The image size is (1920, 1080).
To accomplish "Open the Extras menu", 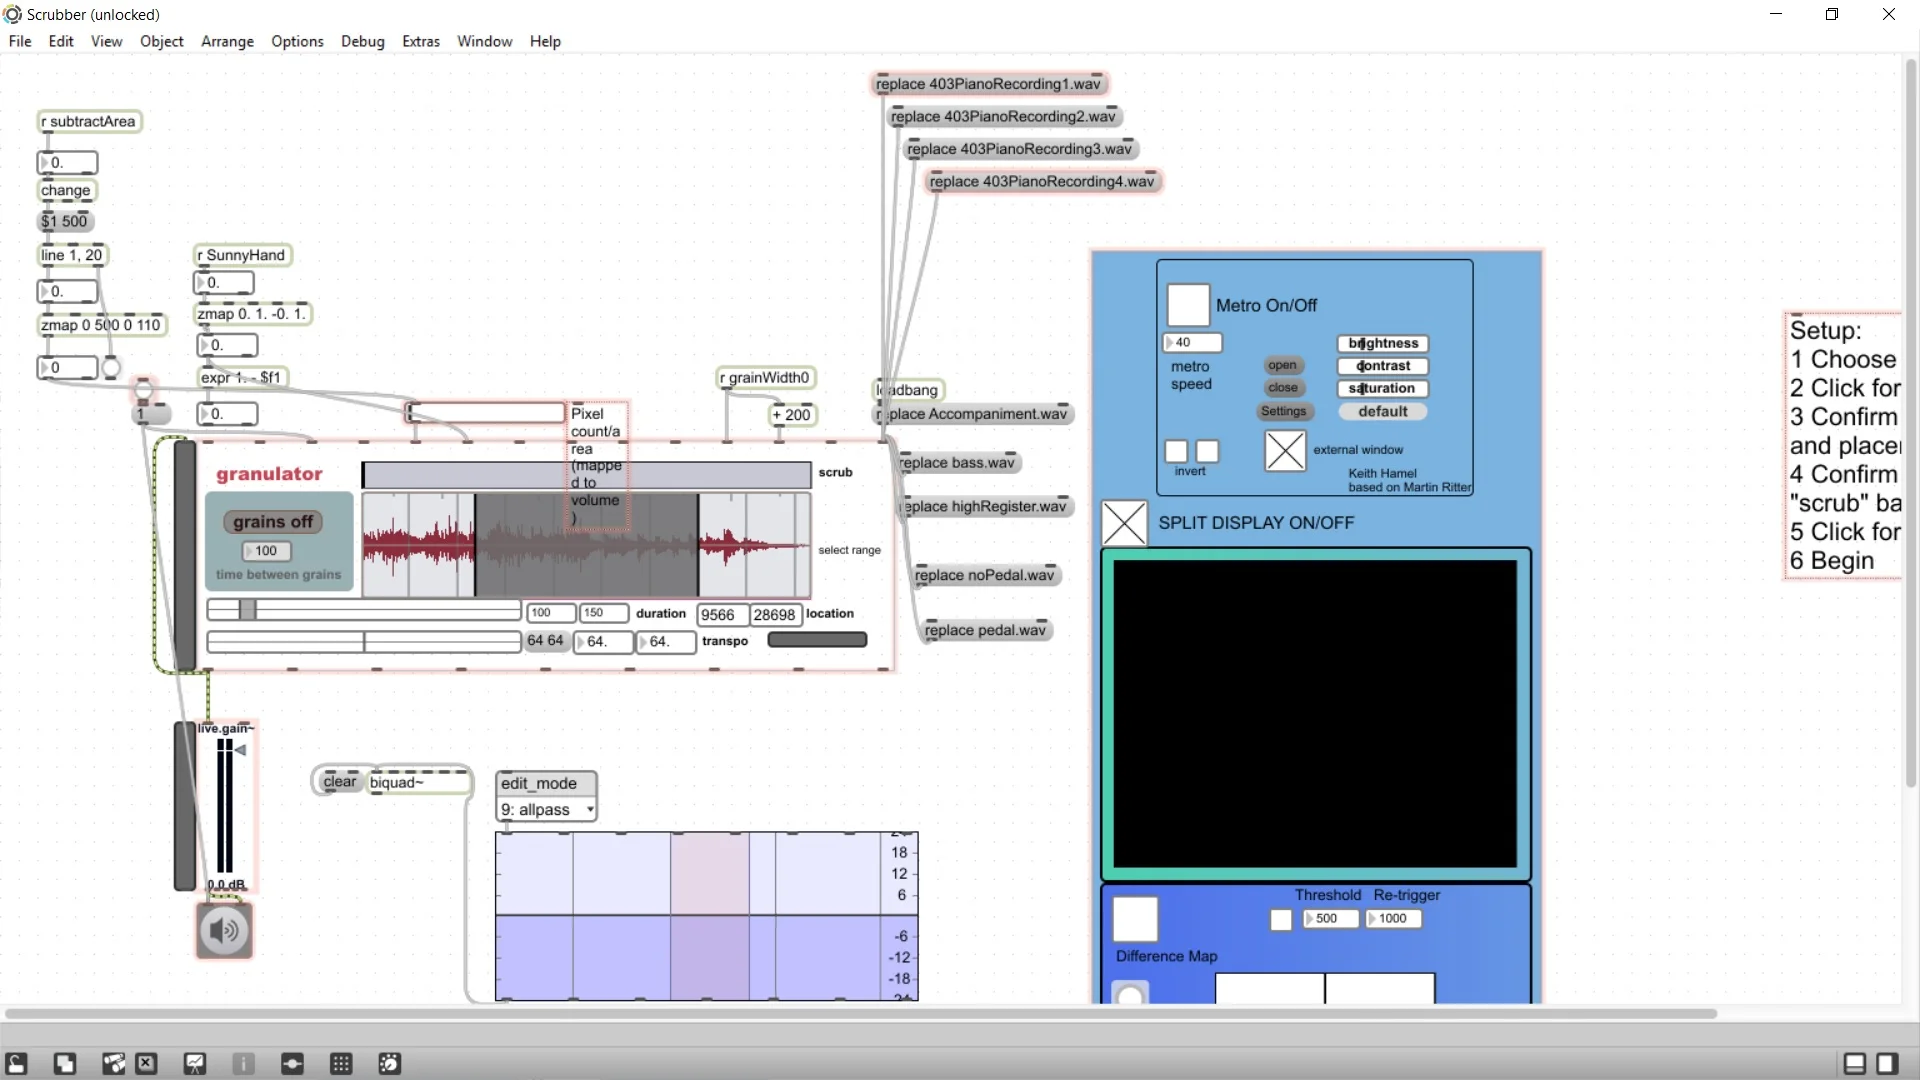I will click(421, 41).
